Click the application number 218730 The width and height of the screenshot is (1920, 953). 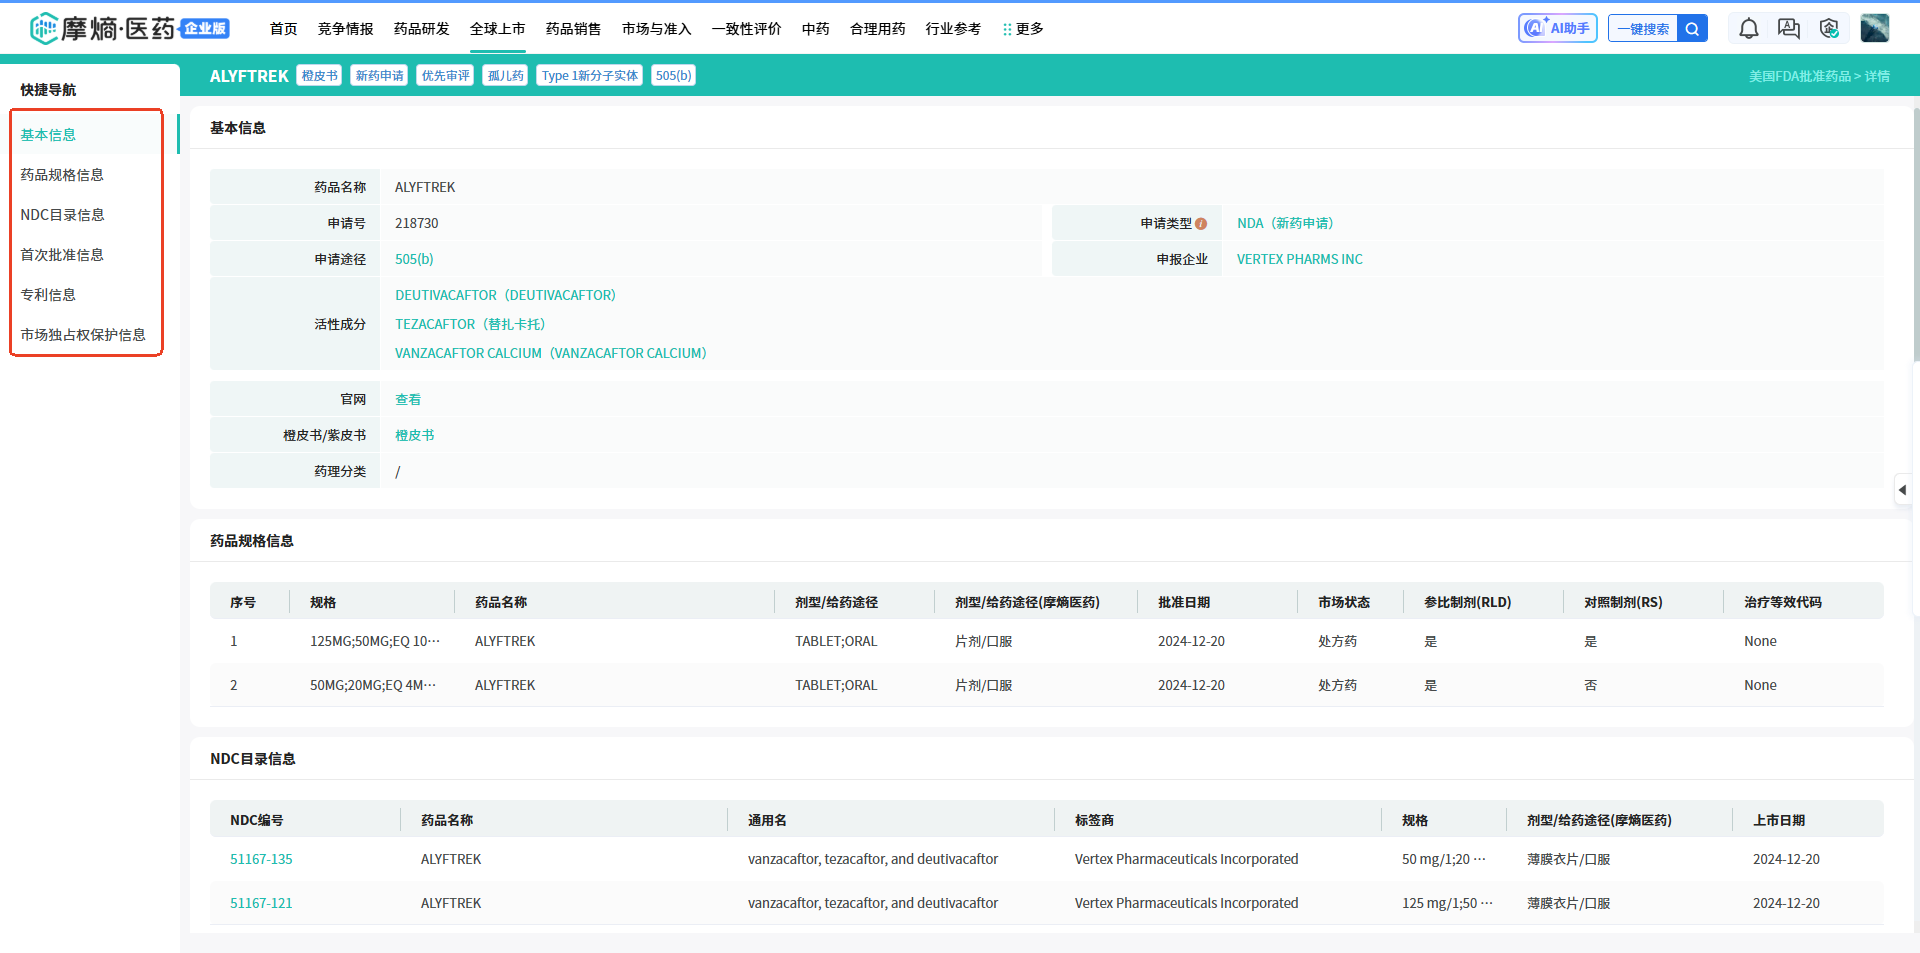tap(417, 223)
